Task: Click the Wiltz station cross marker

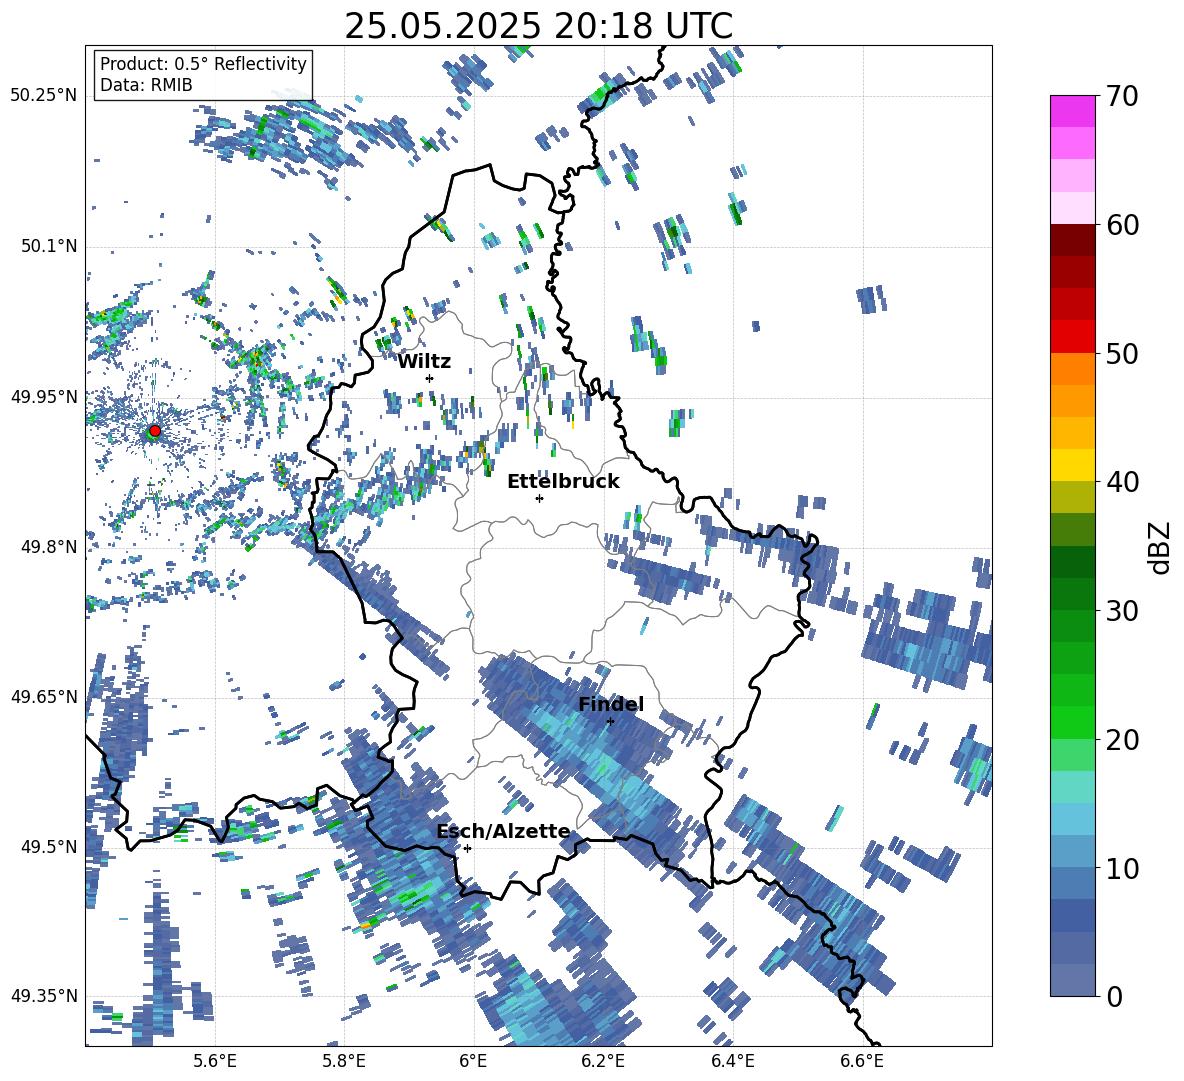Action: pyautogui.click(x=430, y=378)
